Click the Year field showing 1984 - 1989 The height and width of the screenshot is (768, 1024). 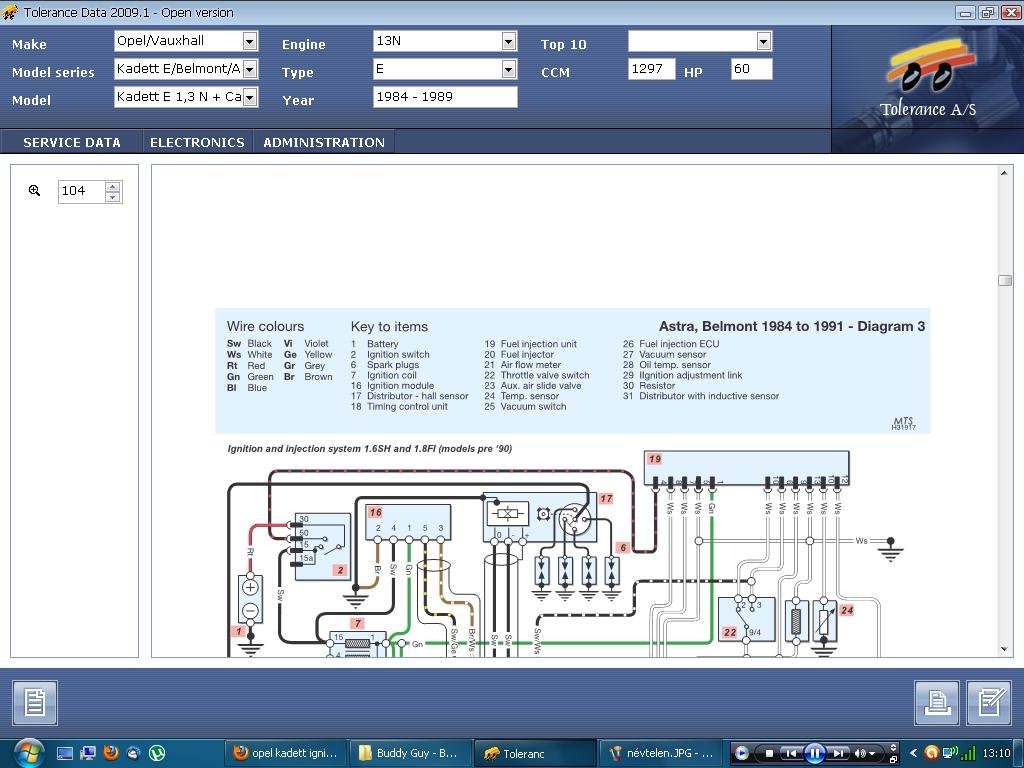tap(445, 97)
